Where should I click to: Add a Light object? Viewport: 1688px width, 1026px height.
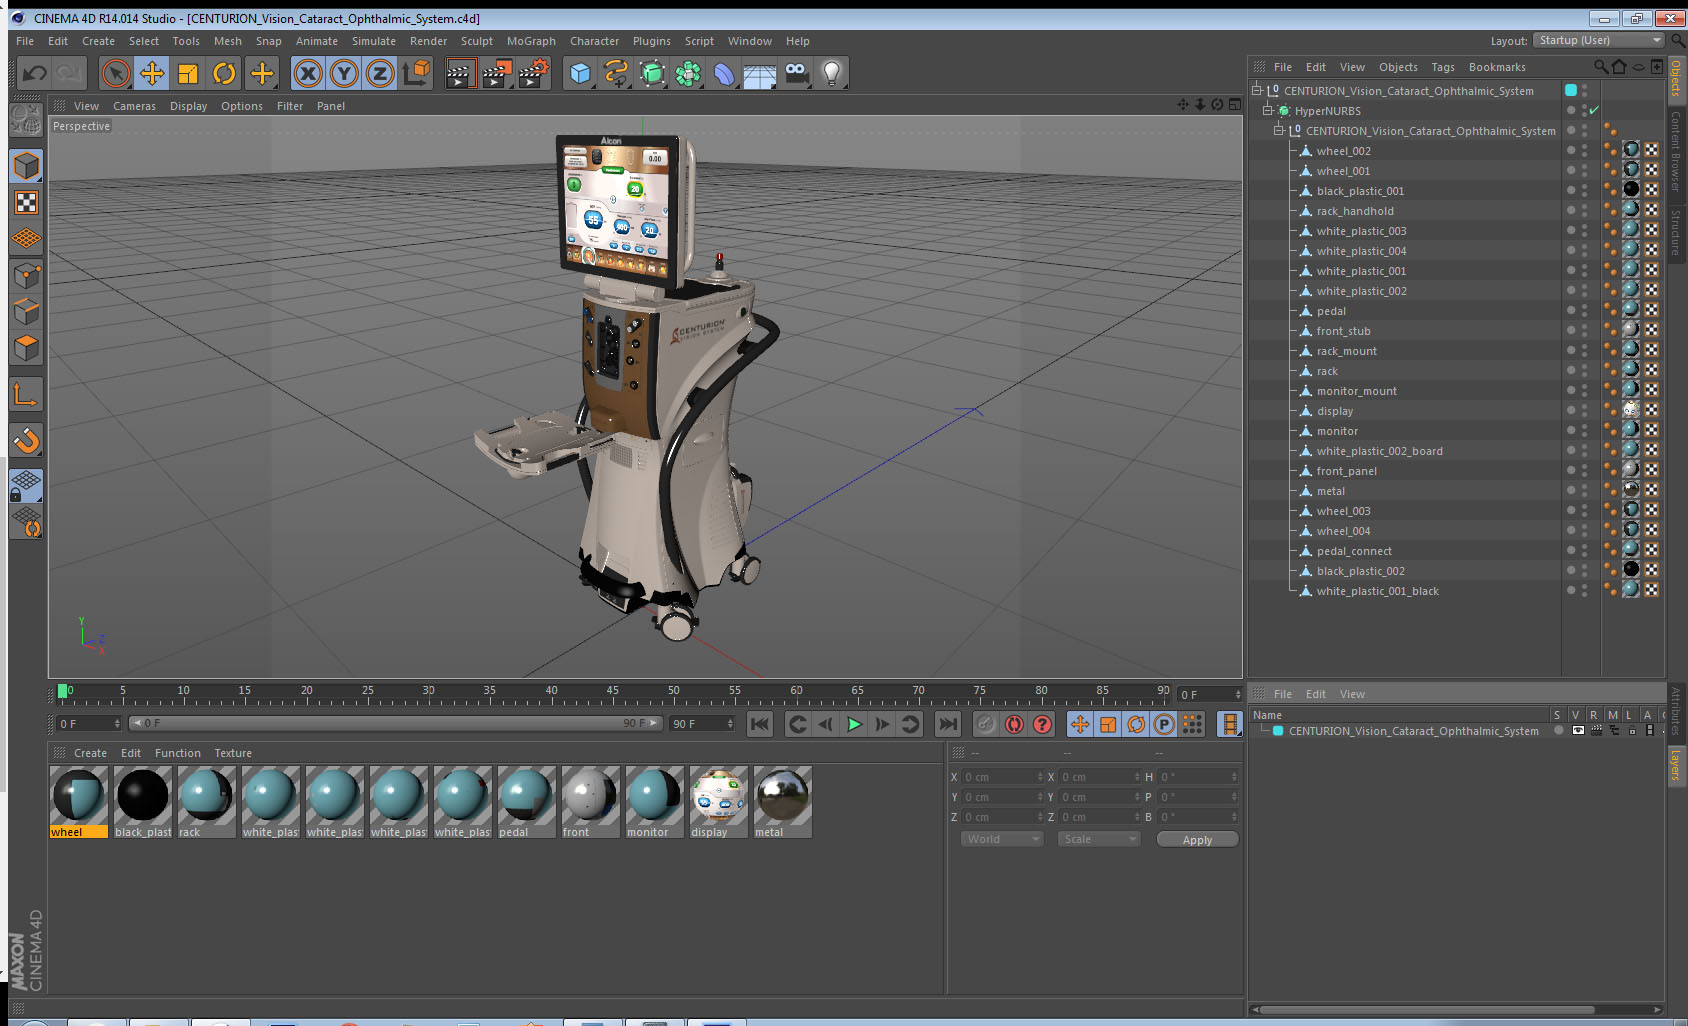point(832,73)
